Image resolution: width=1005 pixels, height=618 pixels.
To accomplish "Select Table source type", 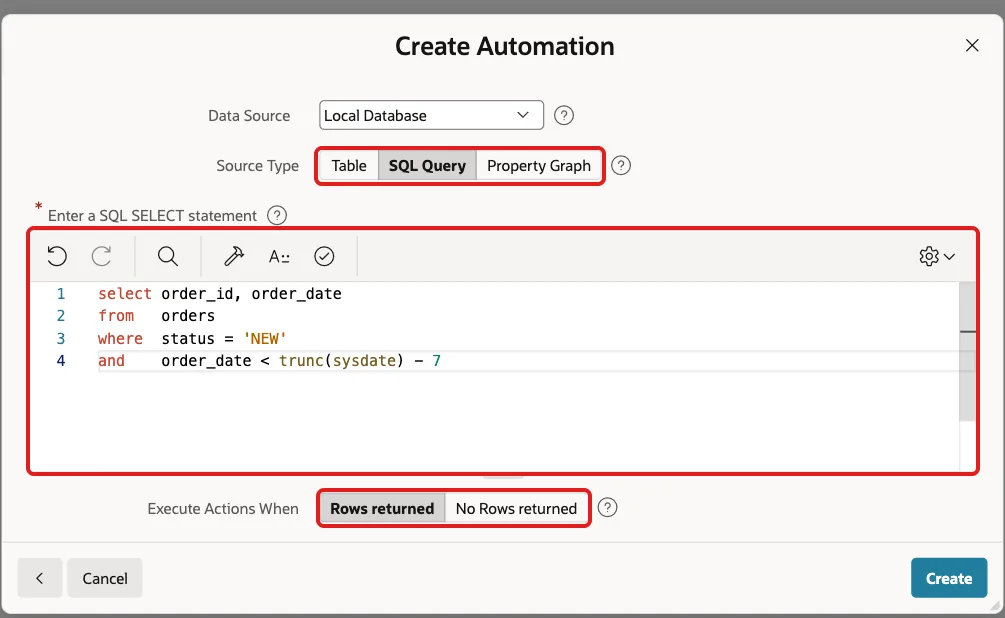I will click(x=349, y=165).
